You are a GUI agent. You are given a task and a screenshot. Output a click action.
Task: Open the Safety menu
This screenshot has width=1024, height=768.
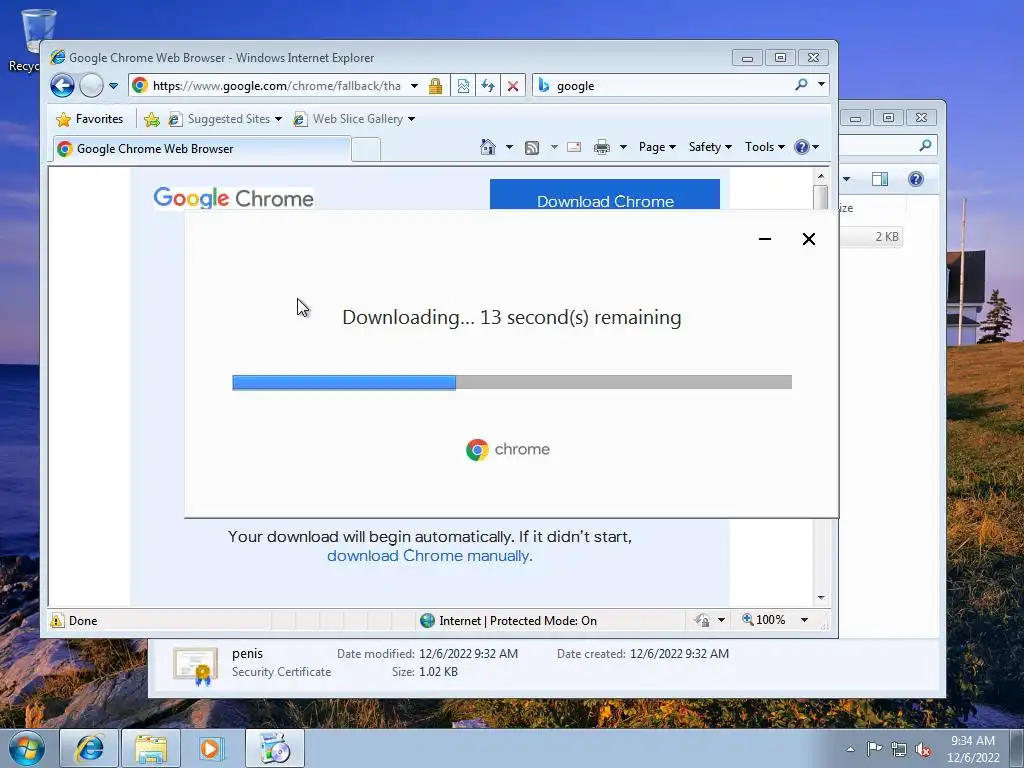(710, 147)
